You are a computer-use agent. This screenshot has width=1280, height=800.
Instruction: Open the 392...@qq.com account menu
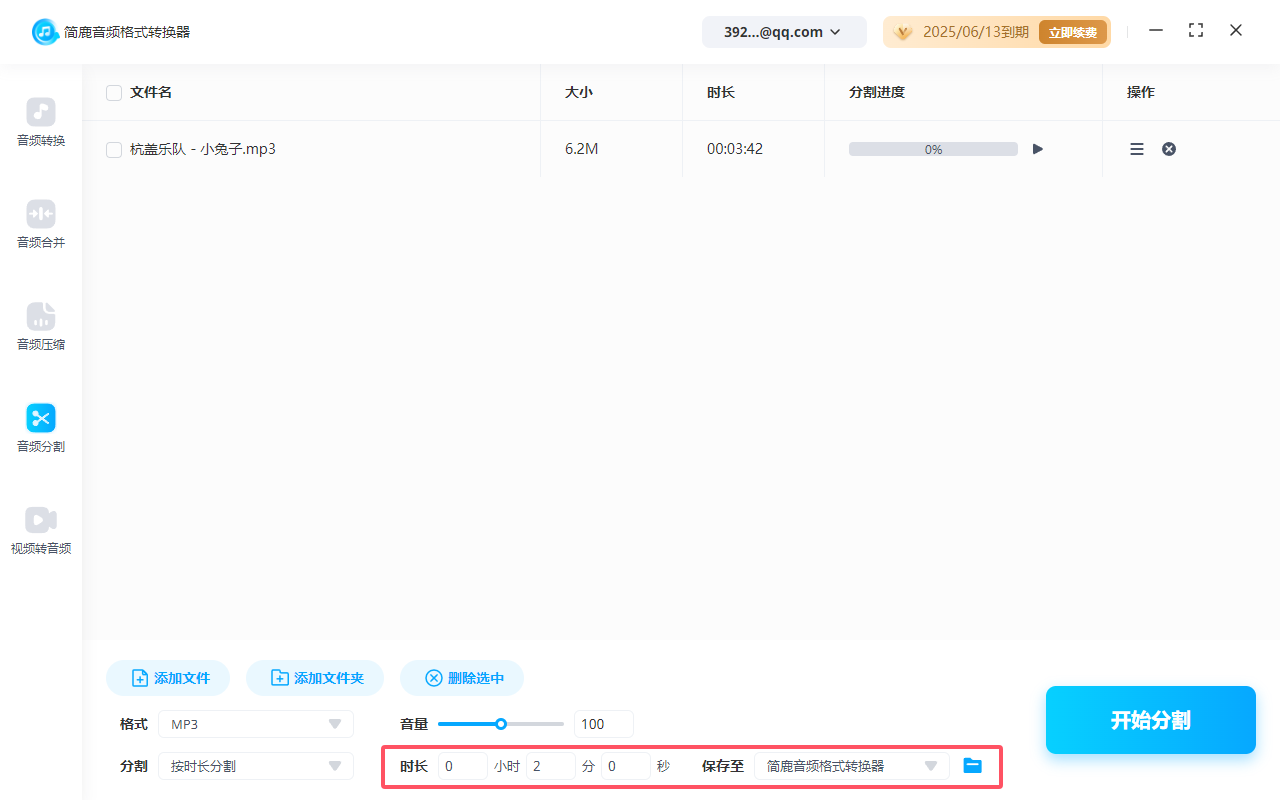784,31
